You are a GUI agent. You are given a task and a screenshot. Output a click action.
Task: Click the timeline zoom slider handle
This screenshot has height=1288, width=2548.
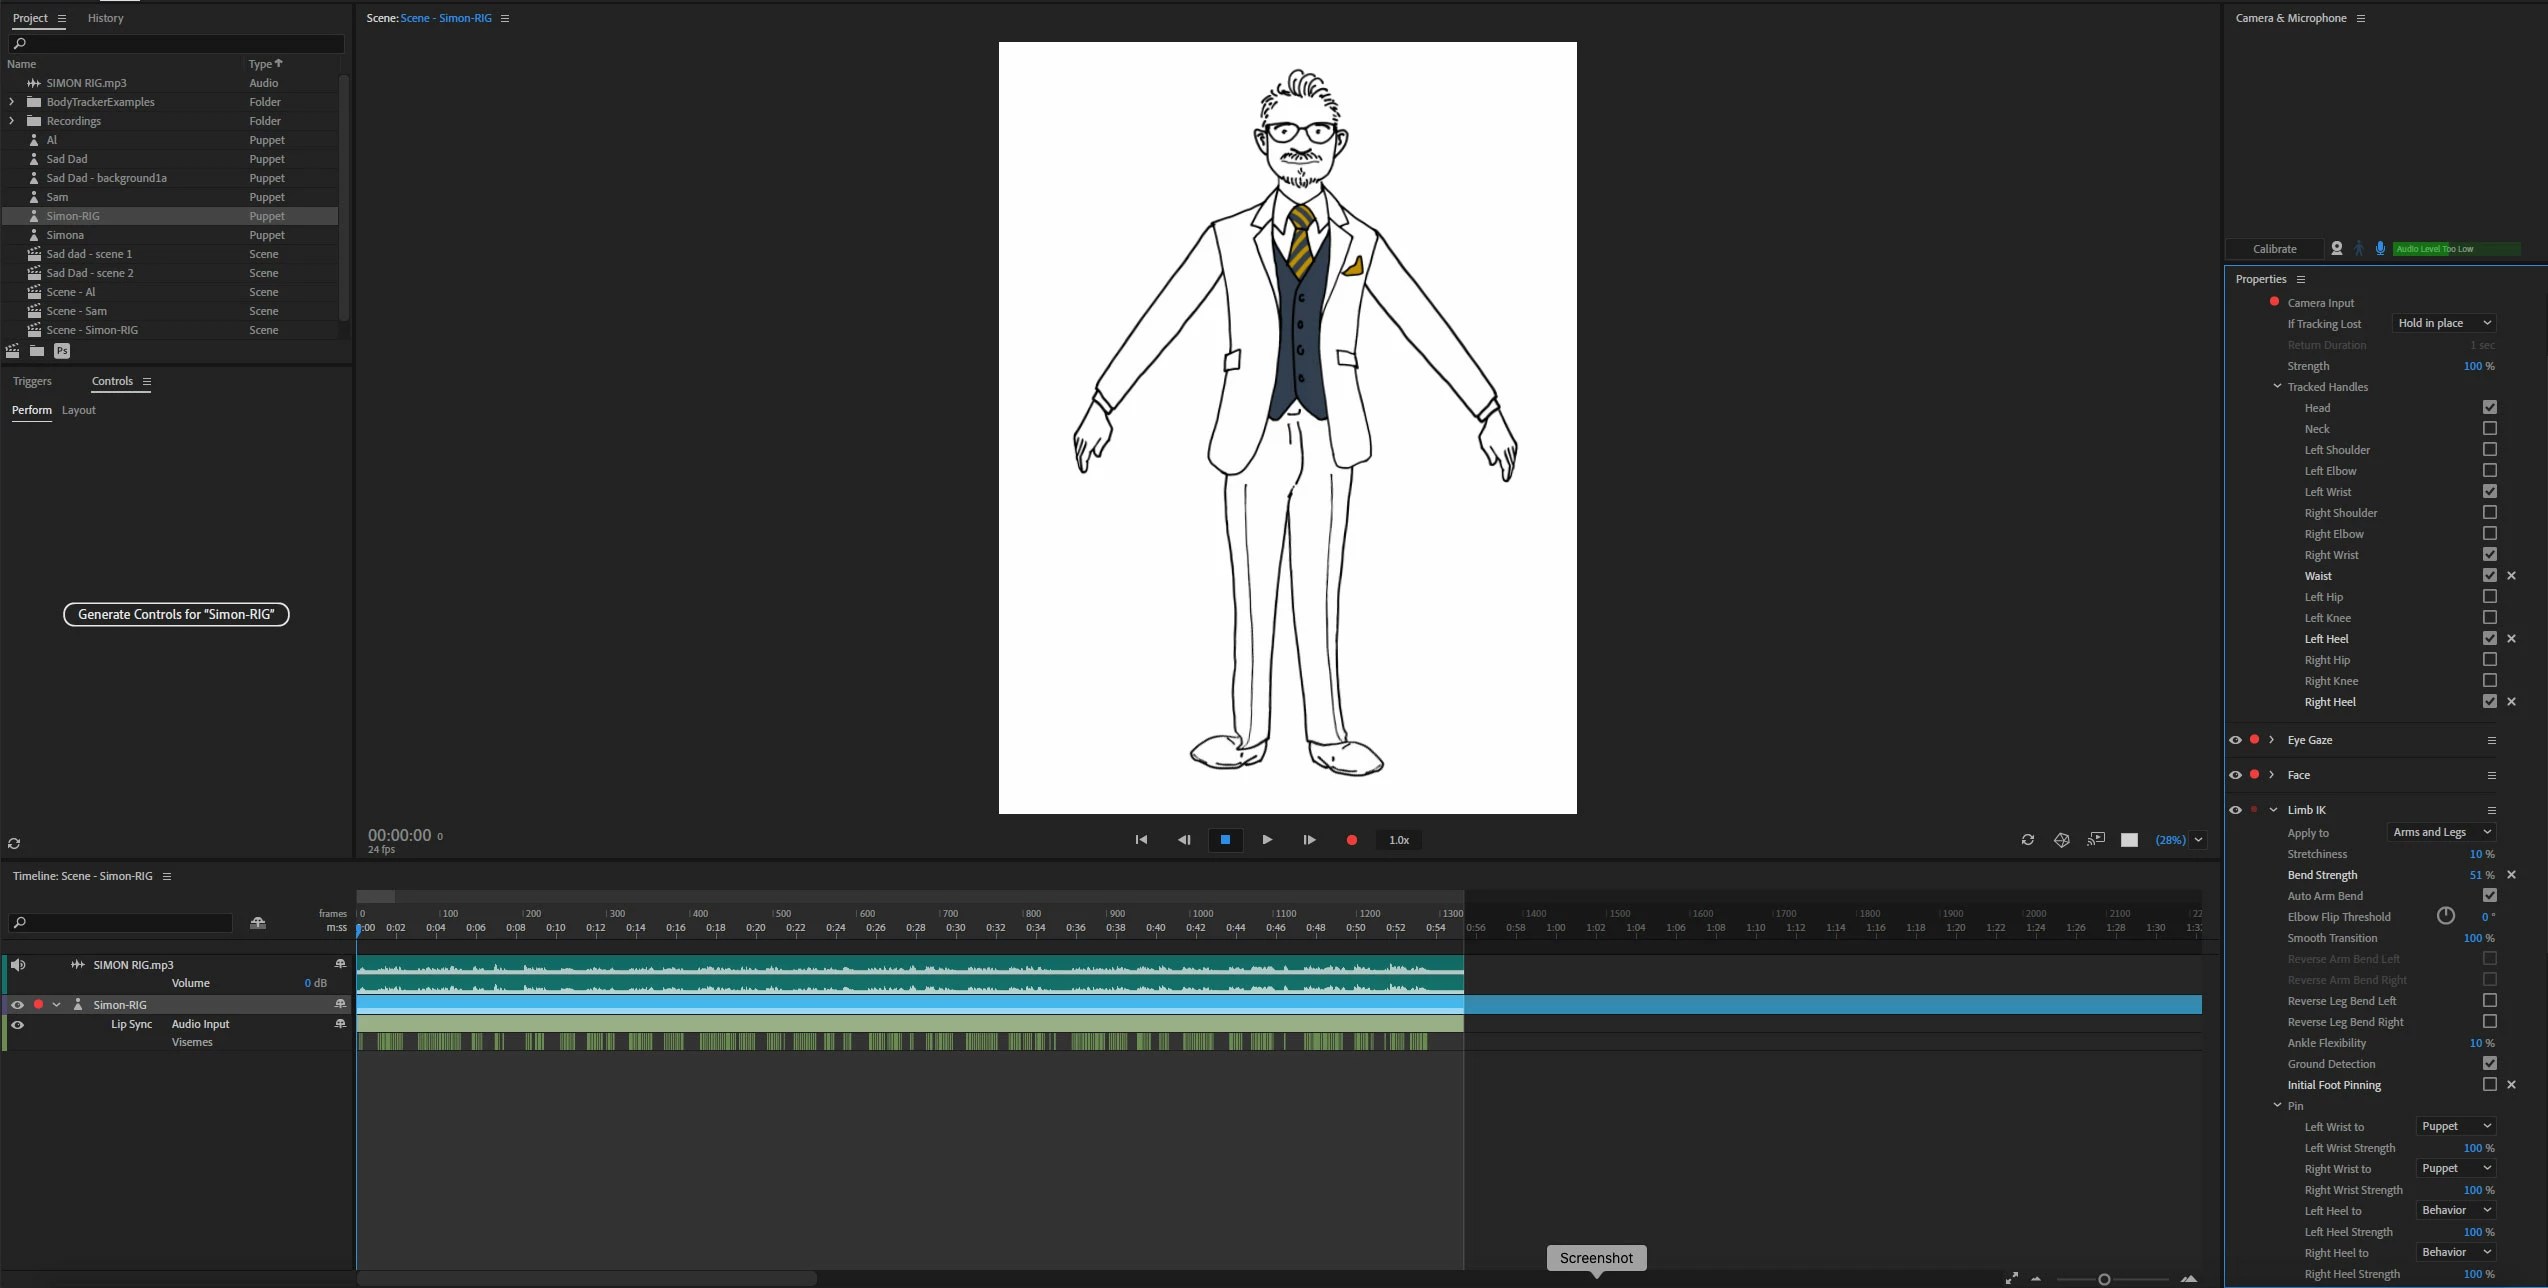[x=2104, y=1279]
